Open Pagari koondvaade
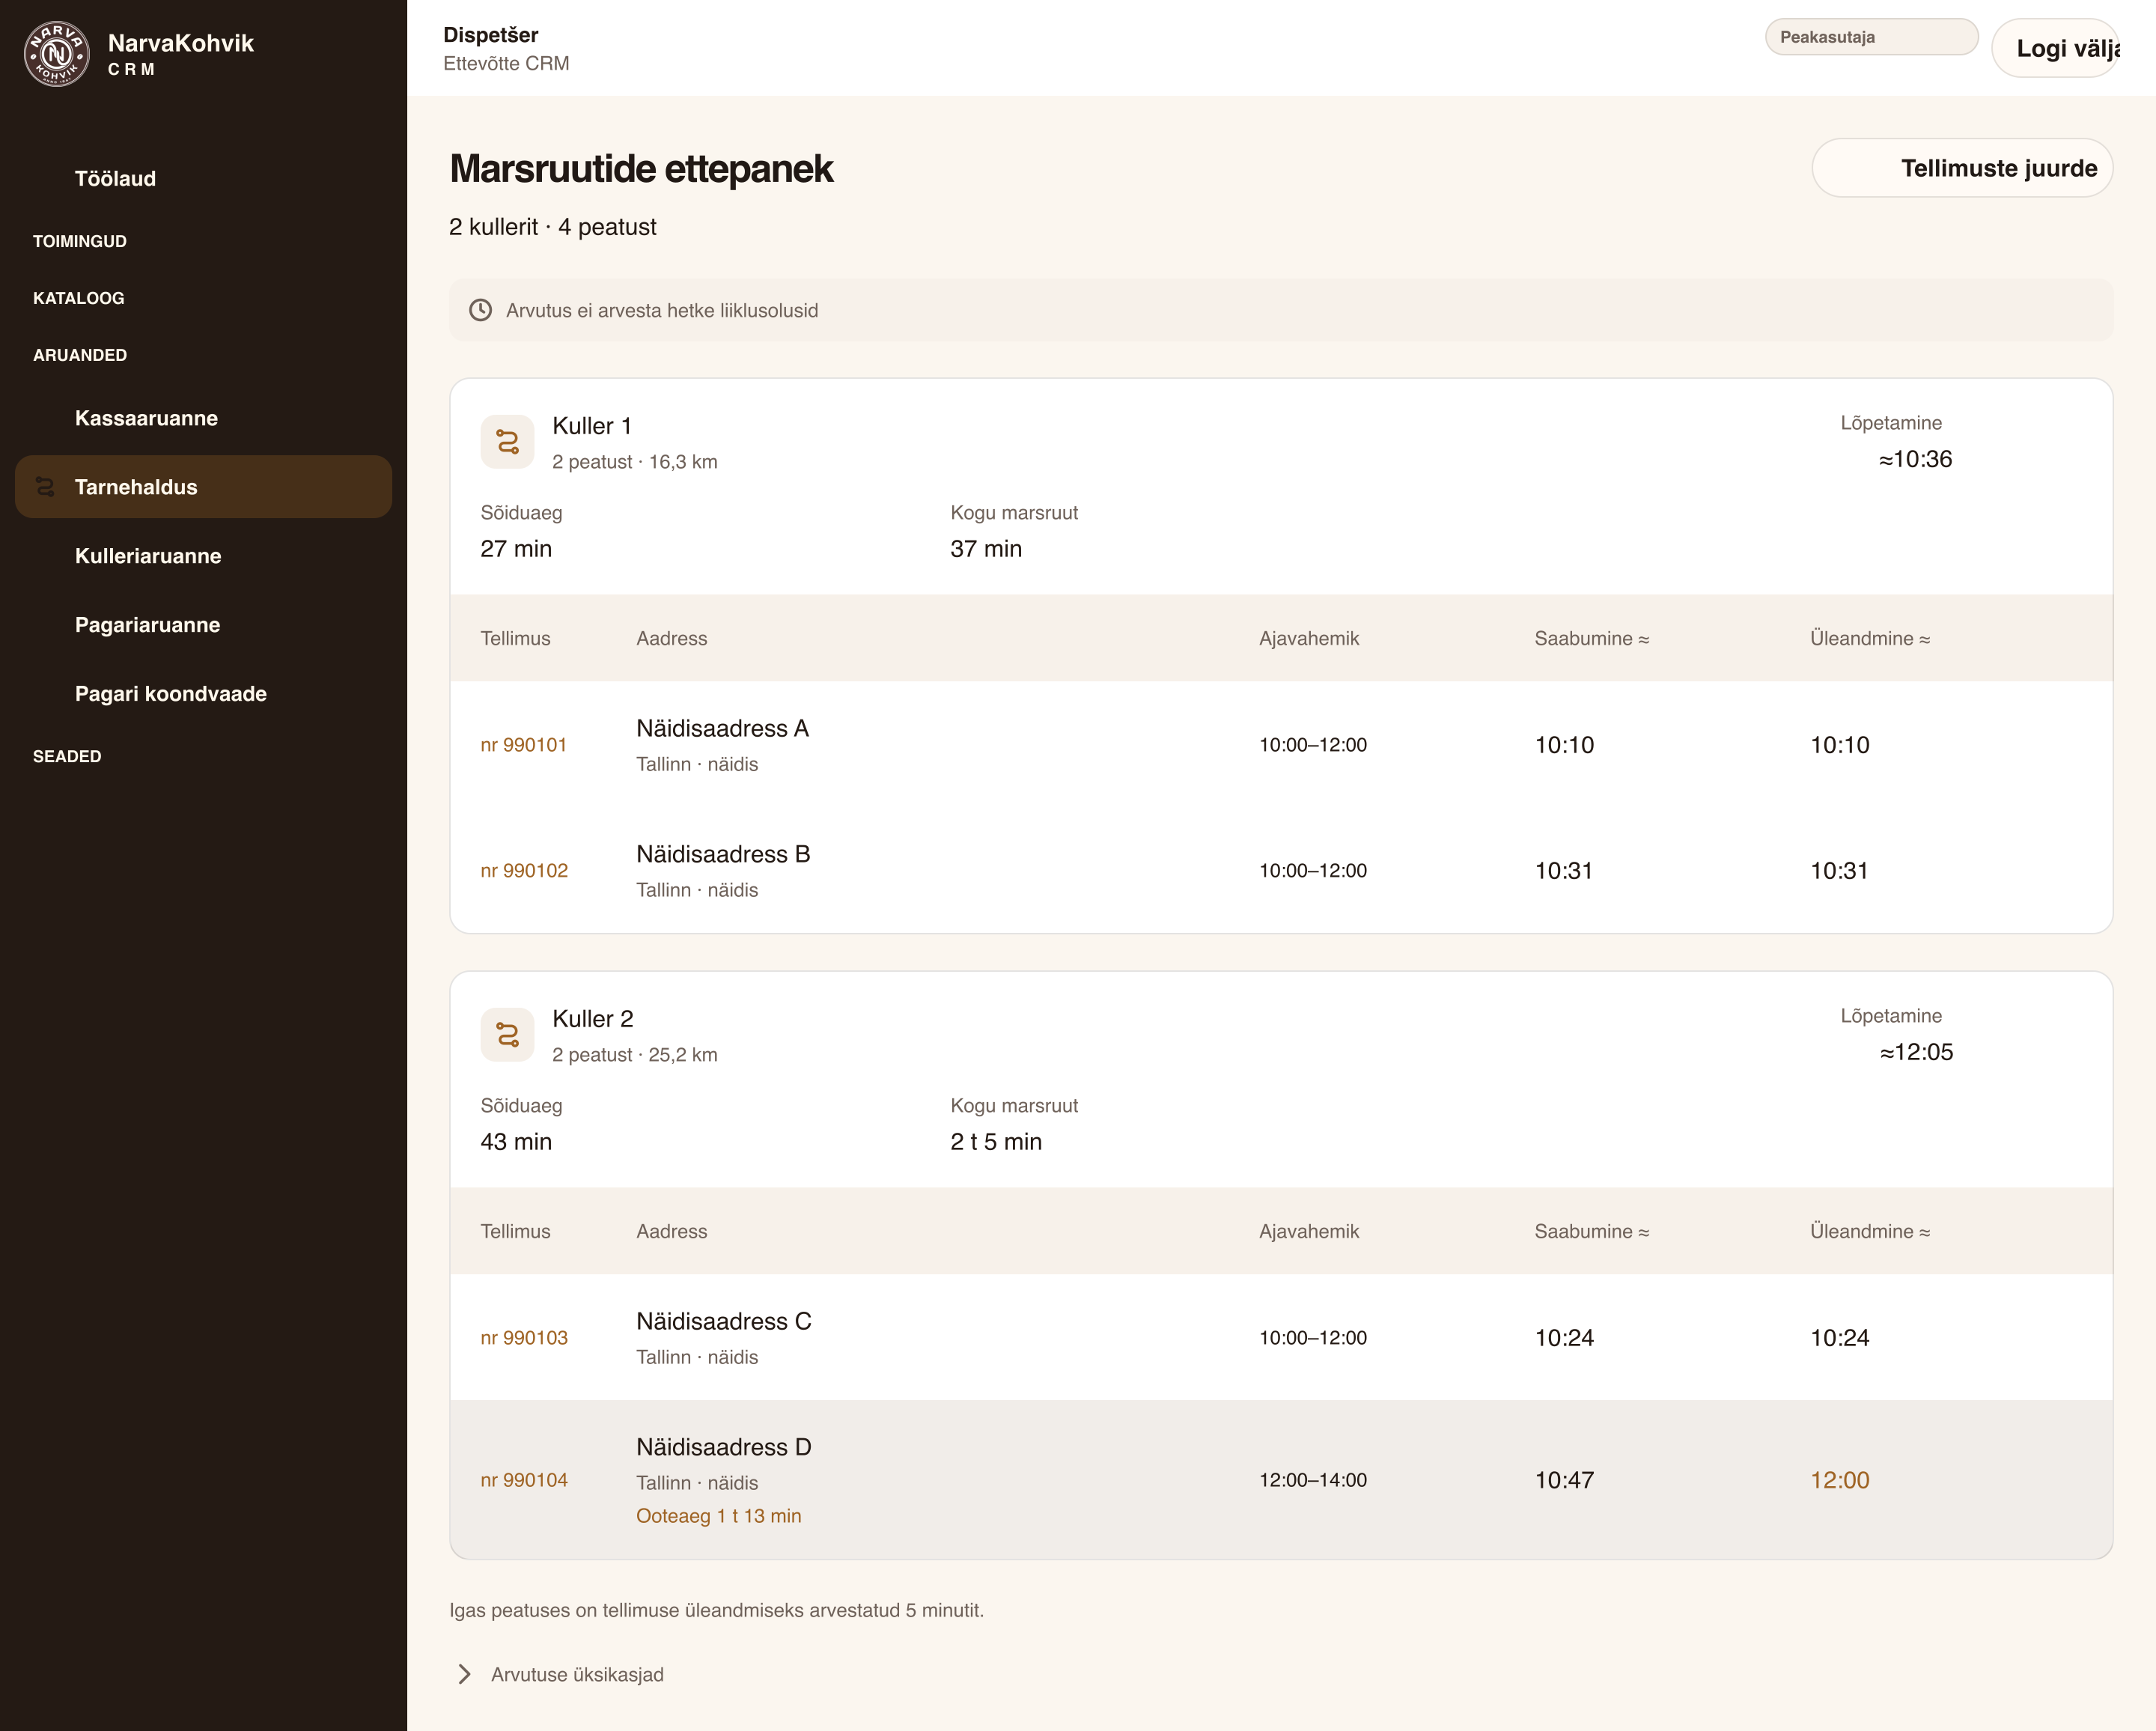The image size is (2156, 1731). (x=203, y=694)
